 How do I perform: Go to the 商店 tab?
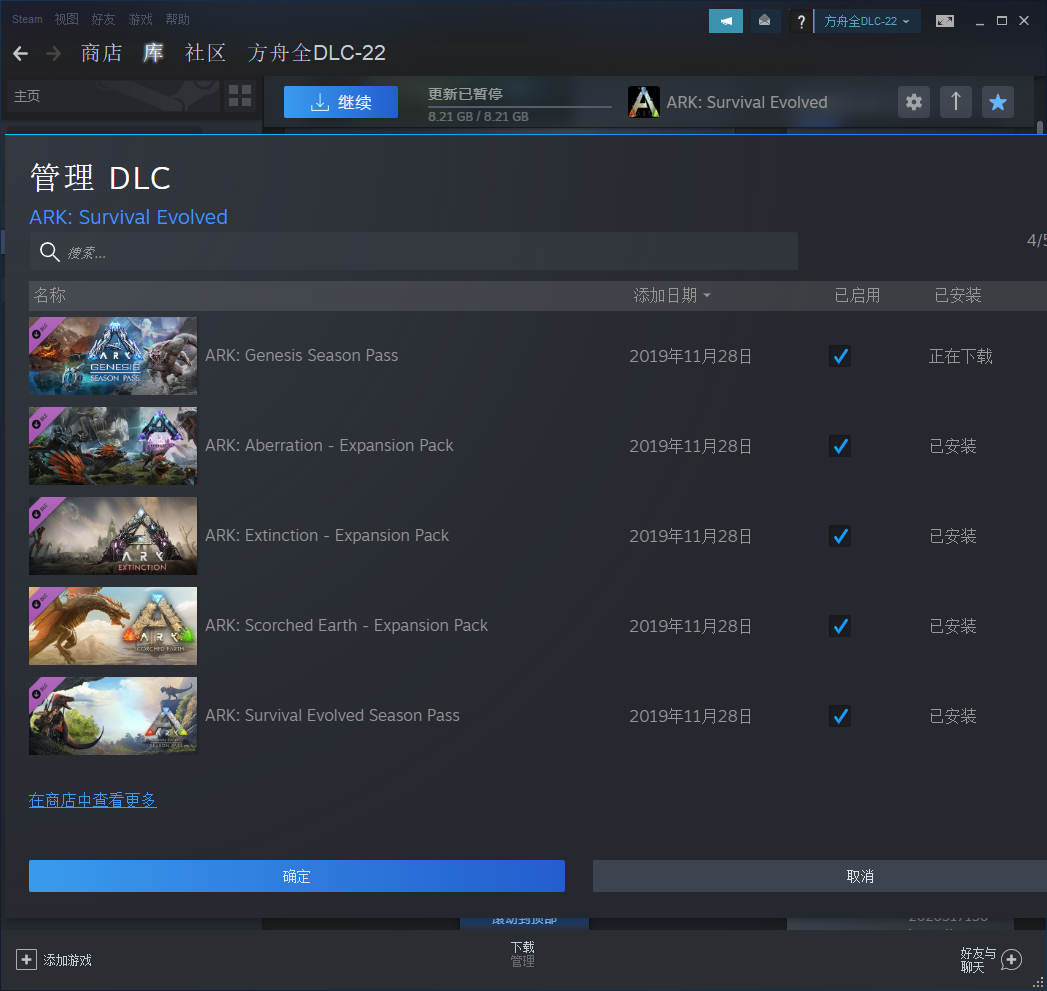click(x=101, y=53)
